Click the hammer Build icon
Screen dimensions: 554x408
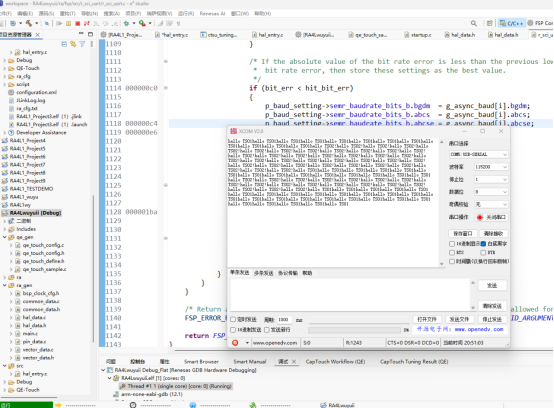tap(29, 23)
